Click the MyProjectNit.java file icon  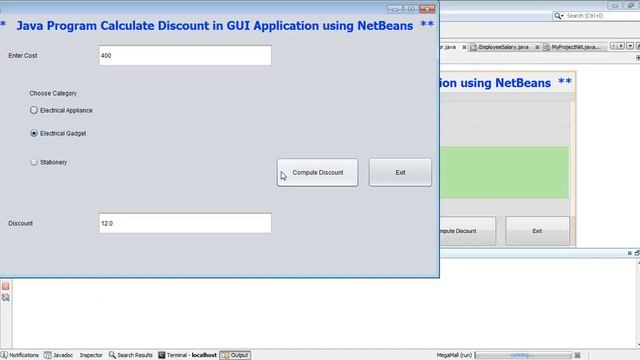pyautogui.click(x=547, y=47)
